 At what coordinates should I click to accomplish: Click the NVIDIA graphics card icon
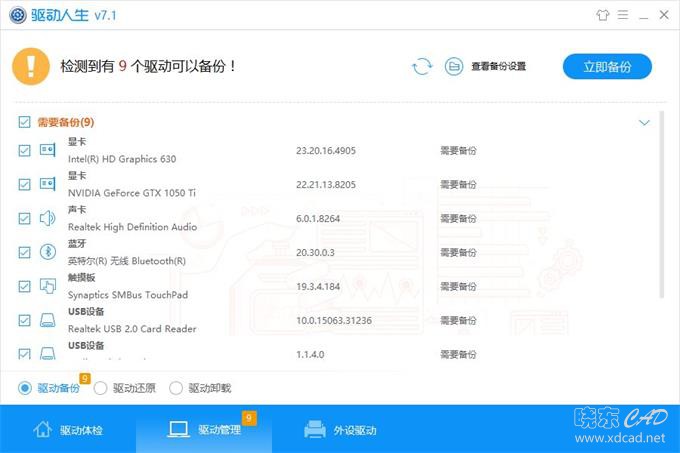[48, 184]
